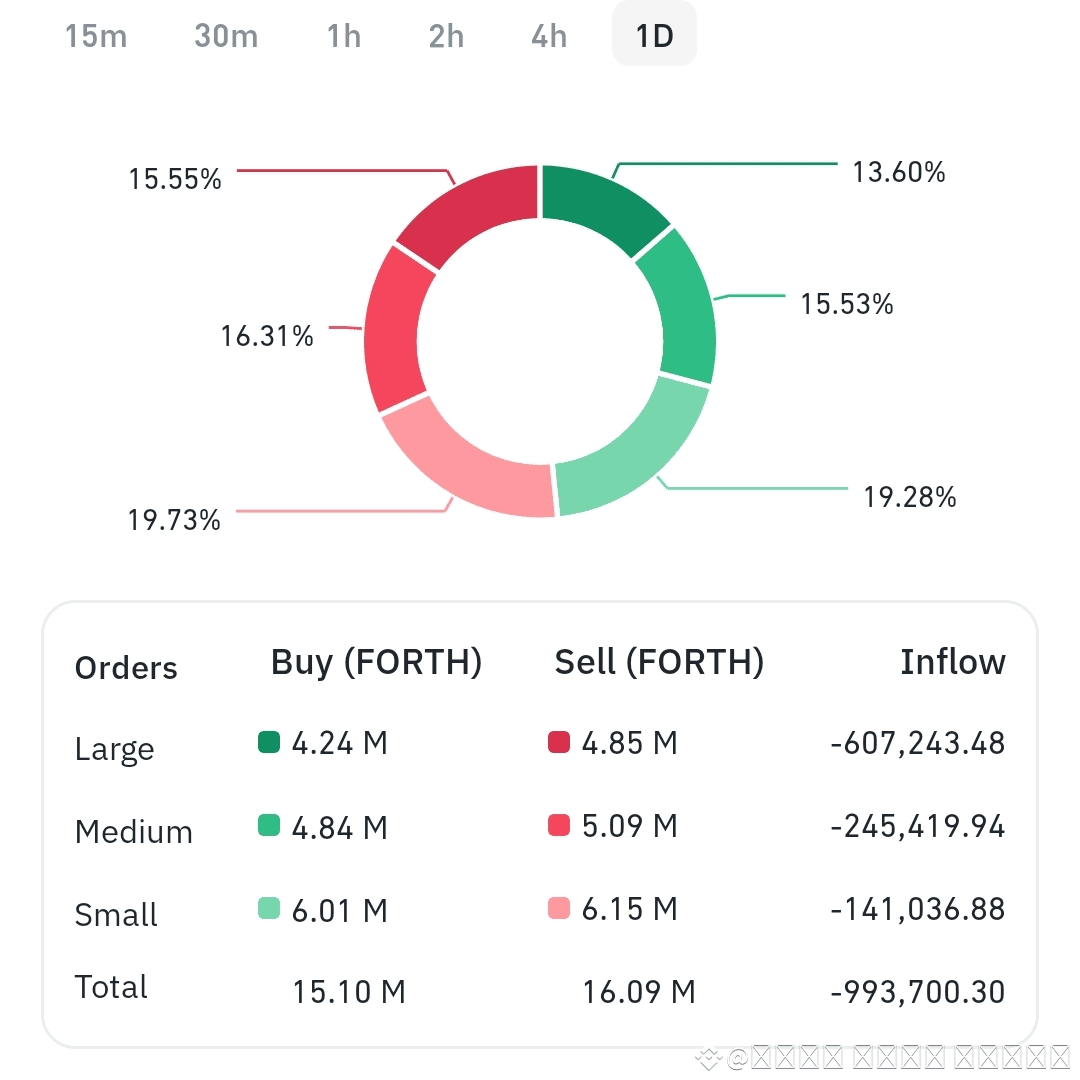Viewport: 1080px width, 1080px height.
Task: Click the Total inflow value -993,700.30
Action: (914, 992)
